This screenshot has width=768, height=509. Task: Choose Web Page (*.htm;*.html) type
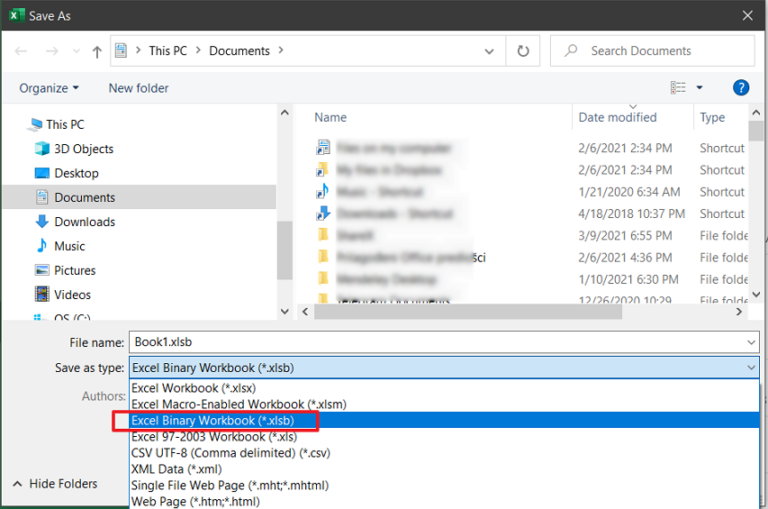(444, 501)
